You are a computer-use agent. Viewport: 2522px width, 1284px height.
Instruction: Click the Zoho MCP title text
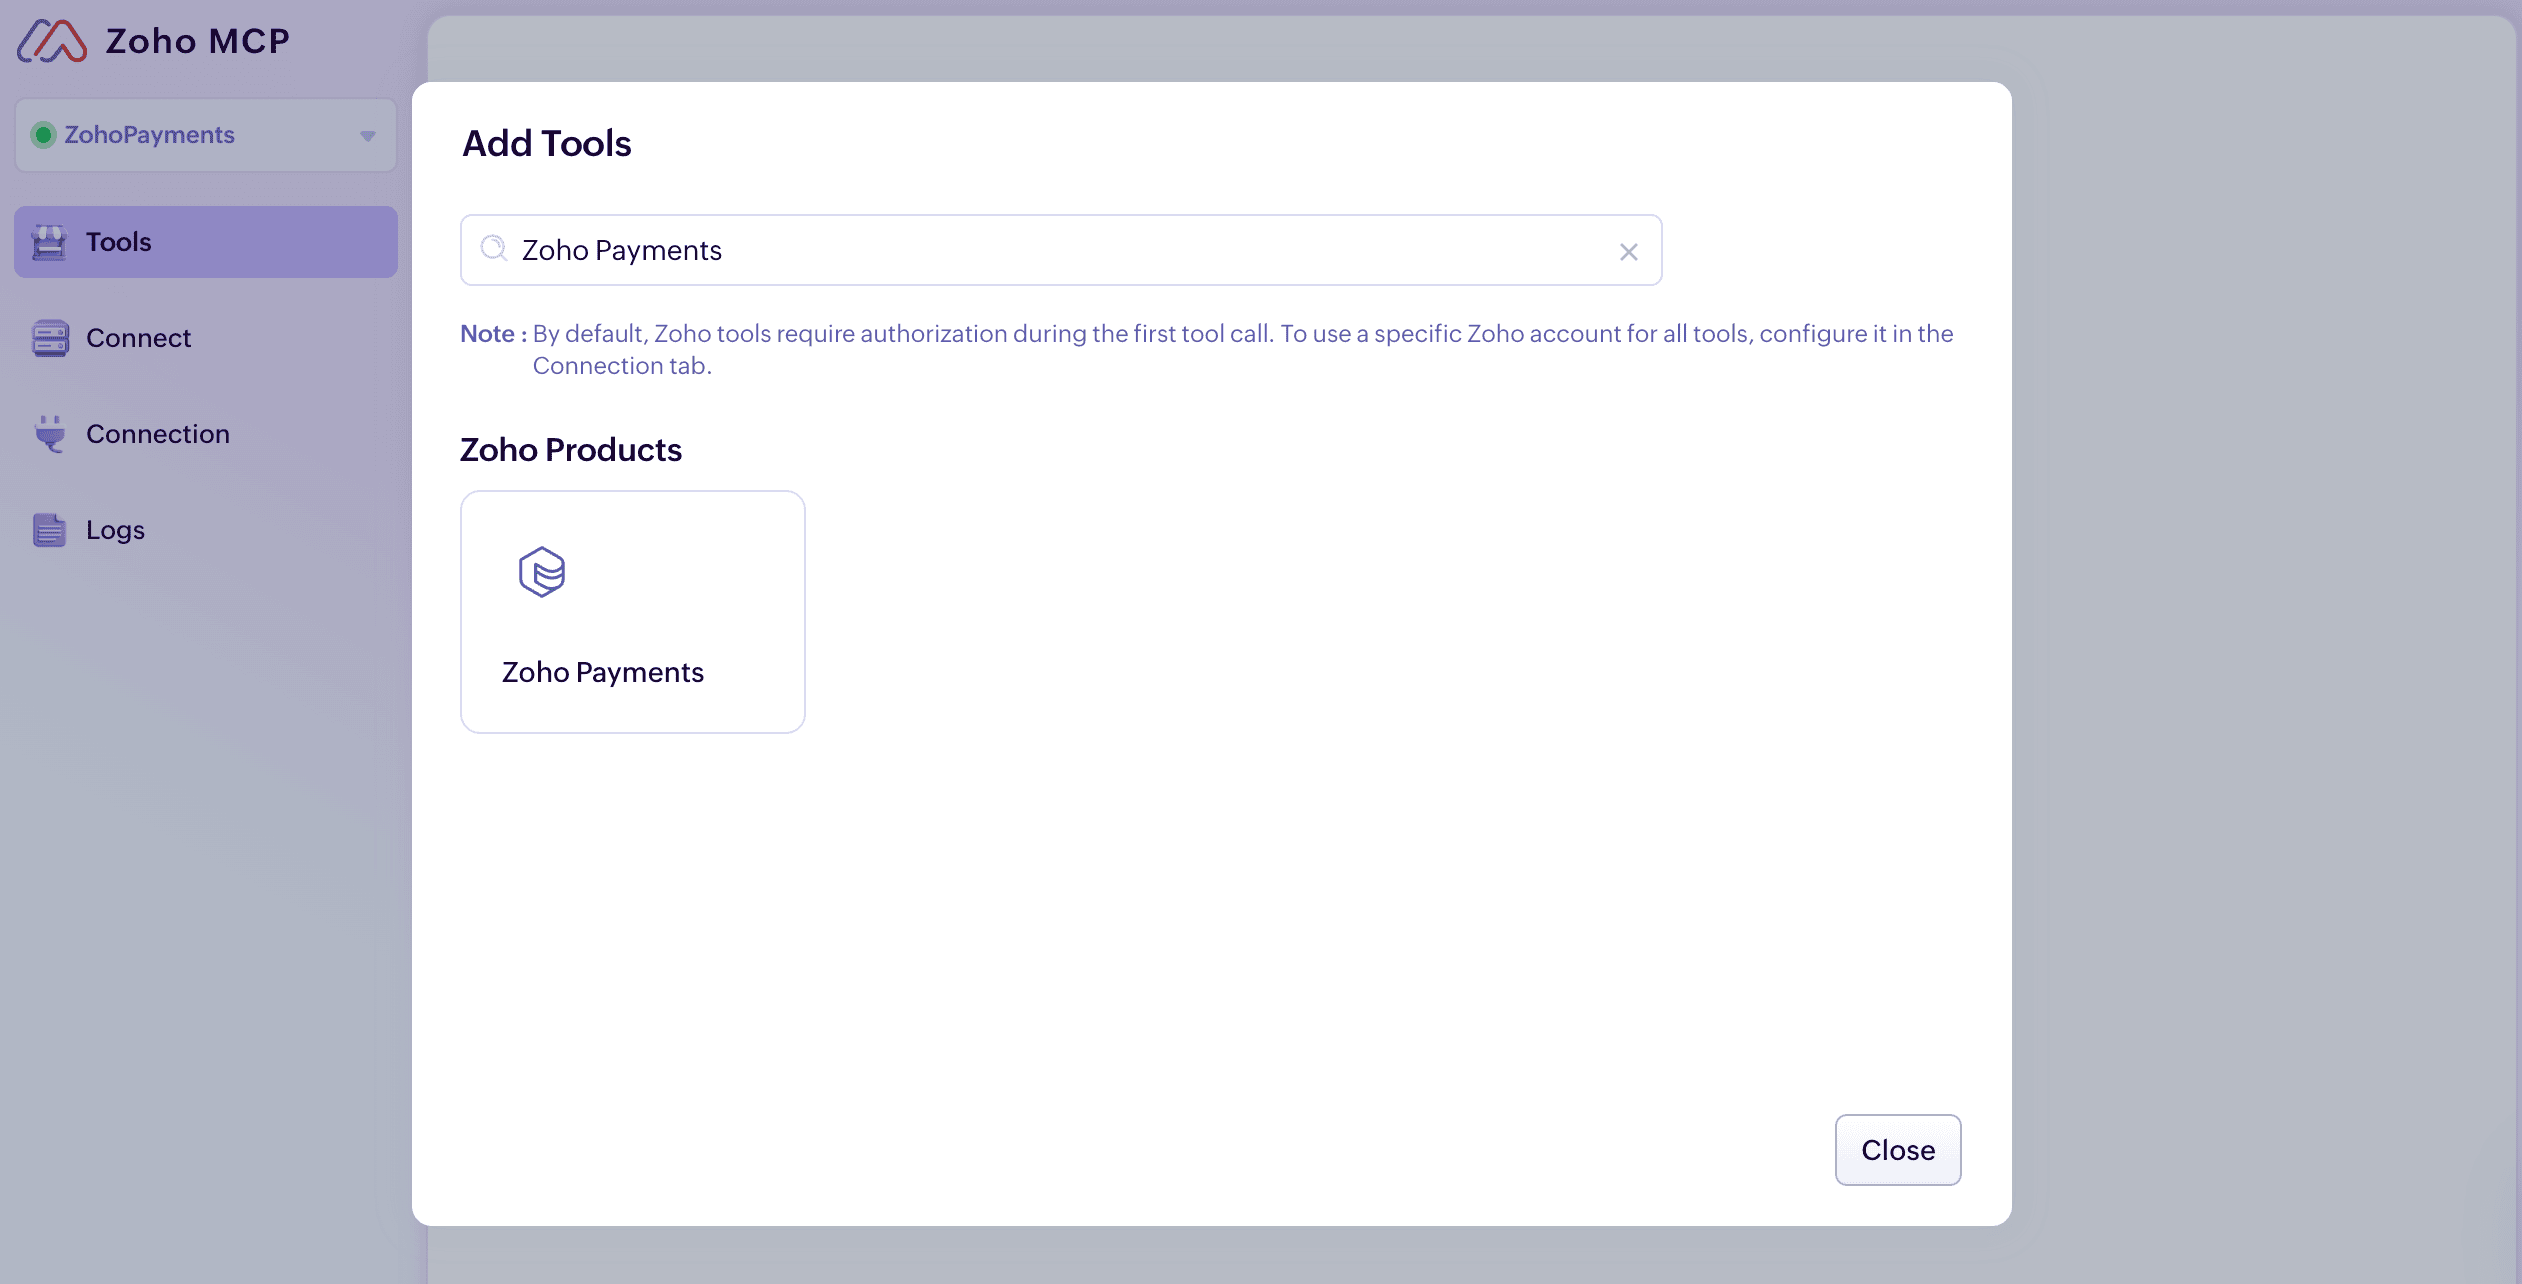coord(198,41)
